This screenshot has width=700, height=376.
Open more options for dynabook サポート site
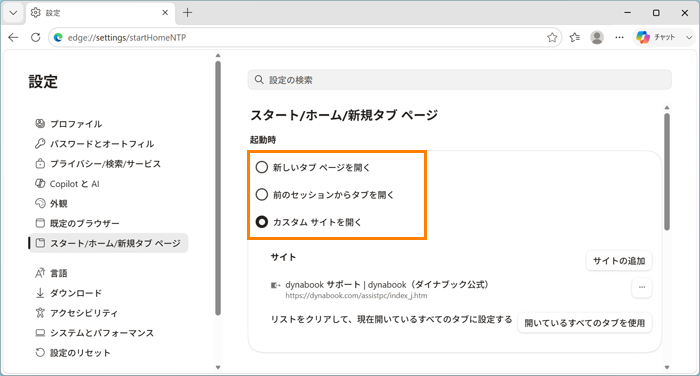[x=642, y=288]
